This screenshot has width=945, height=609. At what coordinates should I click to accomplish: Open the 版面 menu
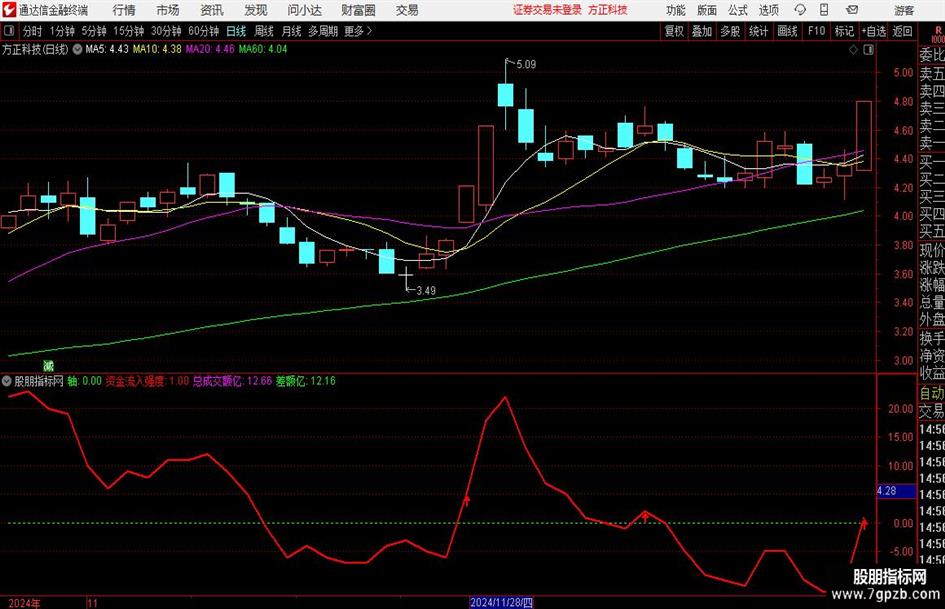coord(707,10)
